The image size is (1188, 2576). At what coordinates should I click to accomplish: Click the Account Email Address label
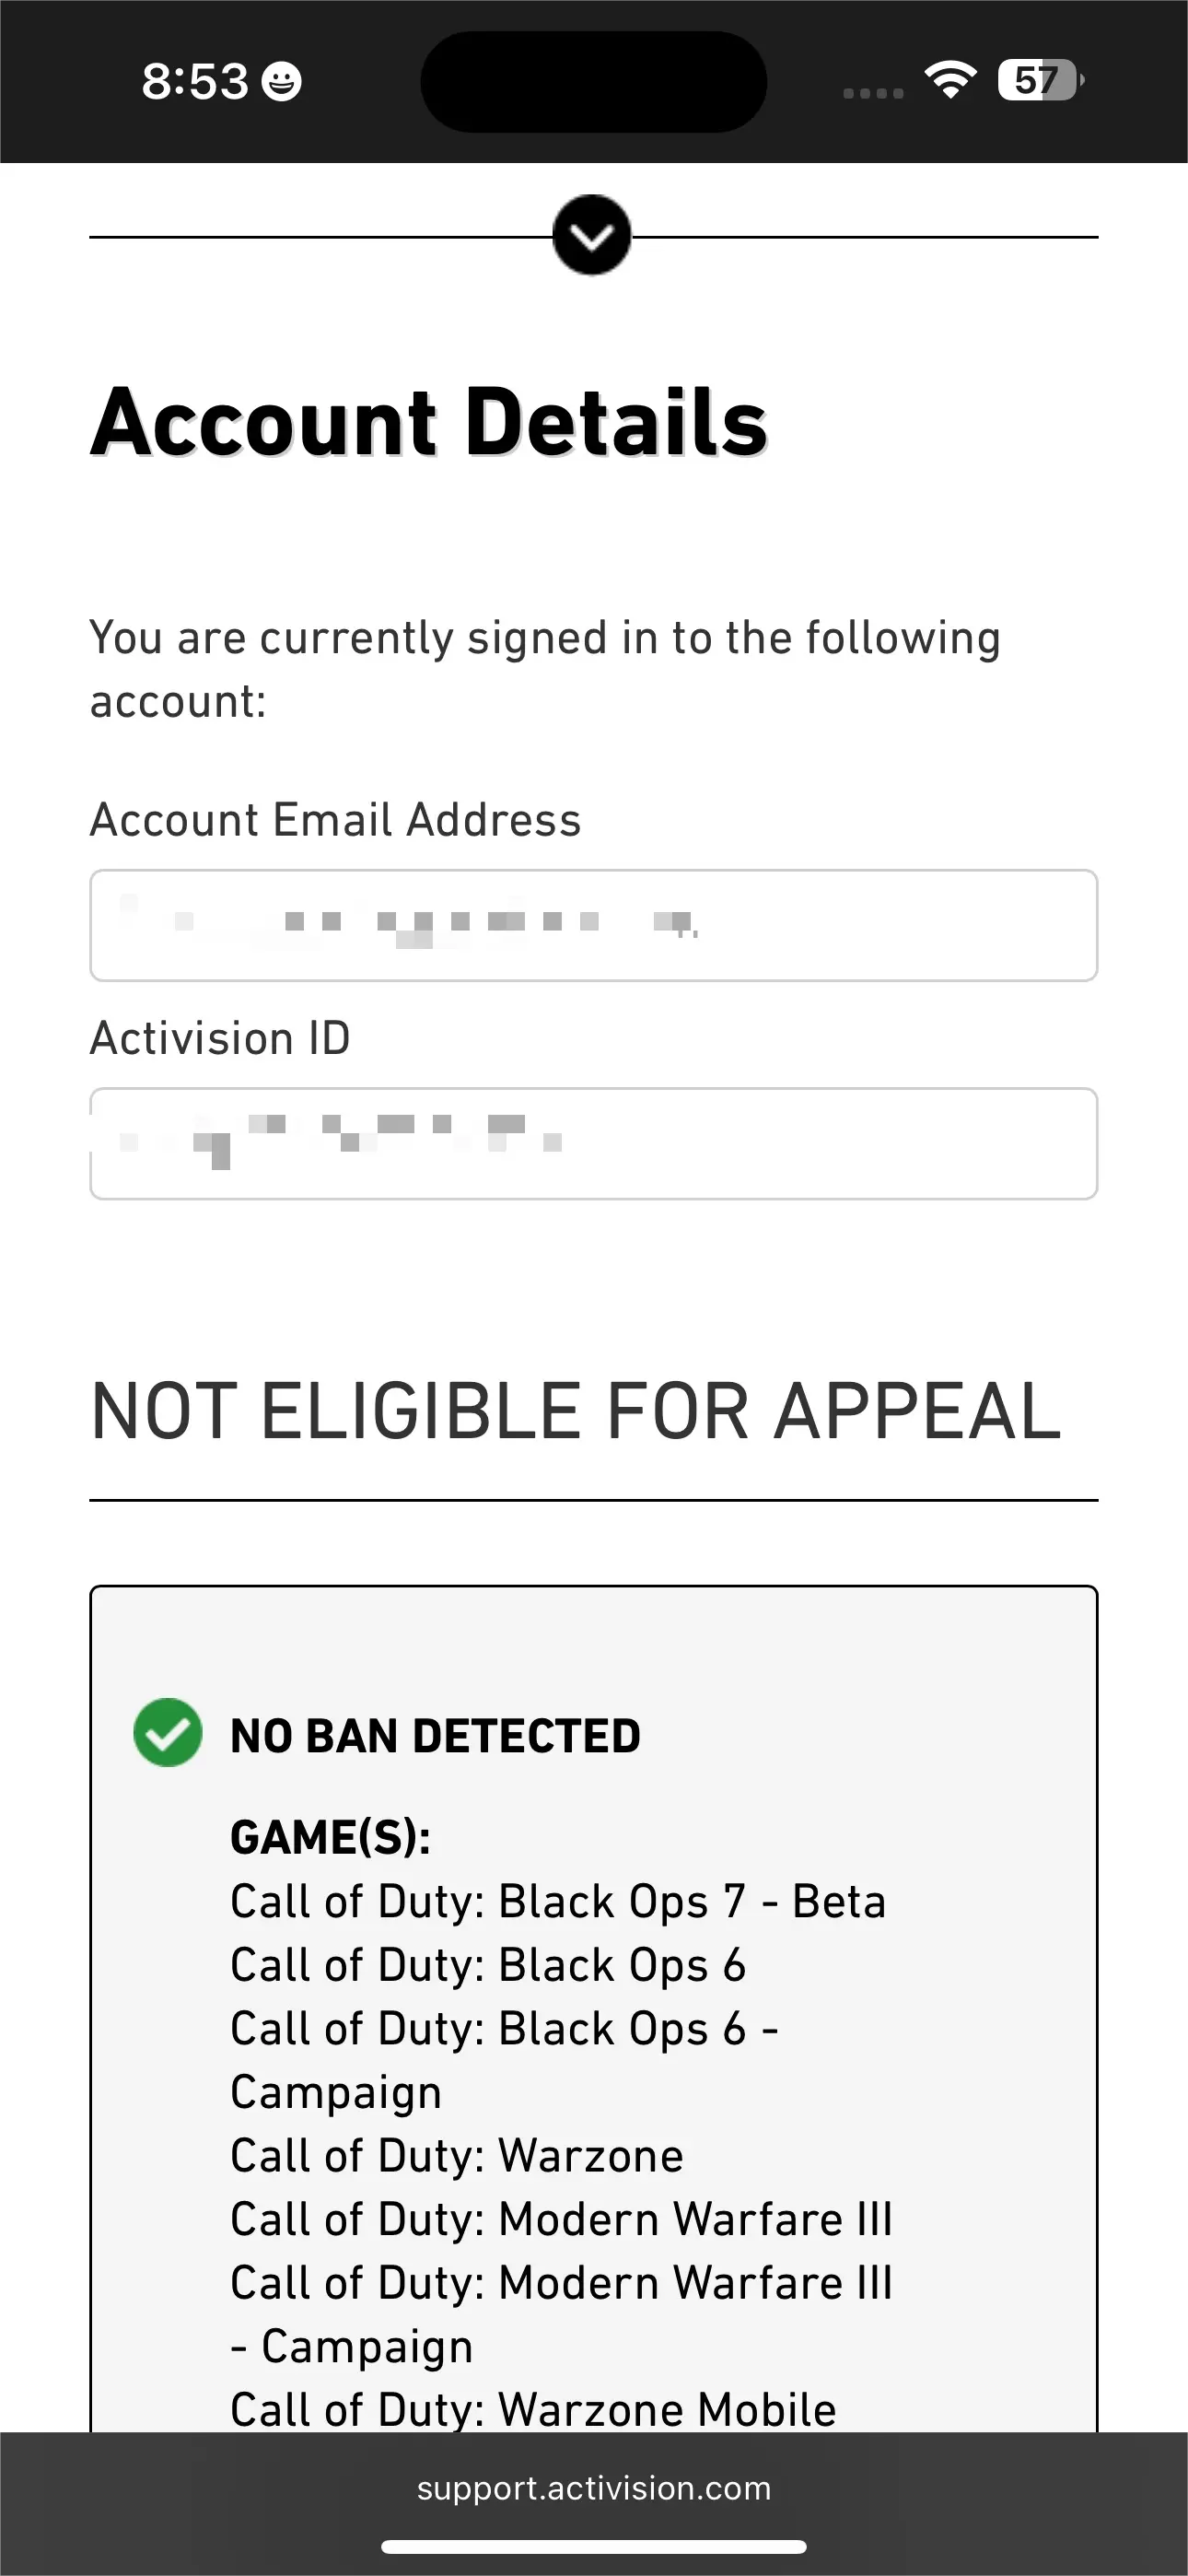click(335, 820)
